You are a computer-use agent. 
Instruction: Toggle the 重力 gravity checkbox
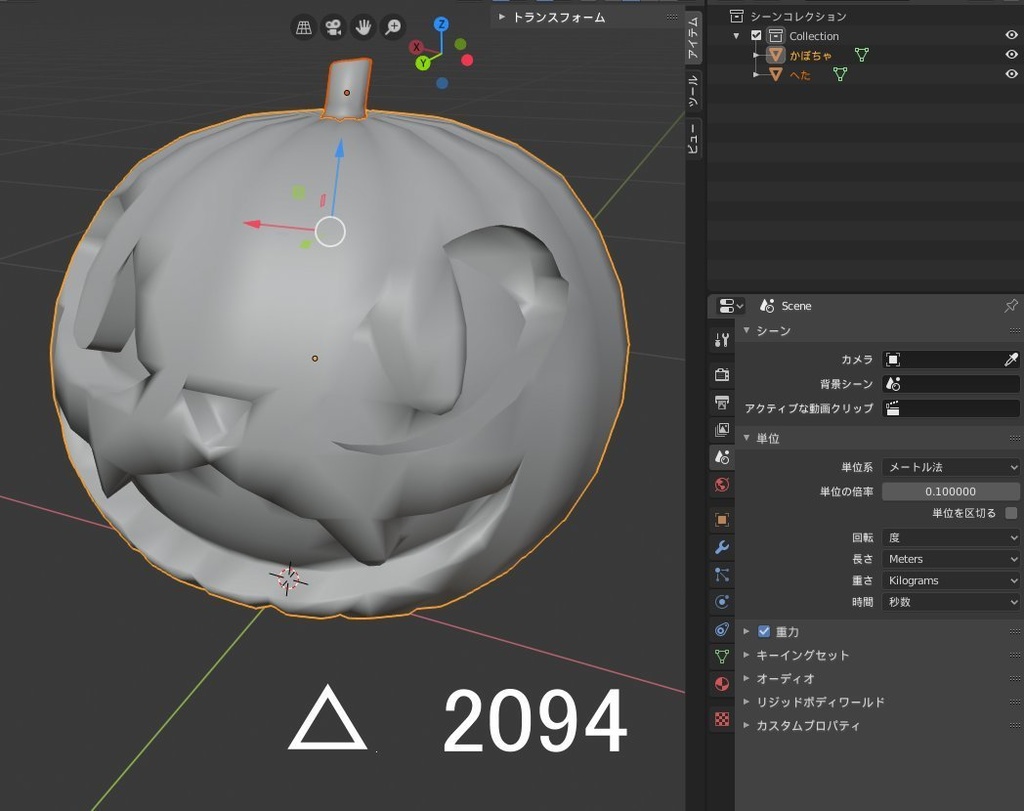[763, 631]
